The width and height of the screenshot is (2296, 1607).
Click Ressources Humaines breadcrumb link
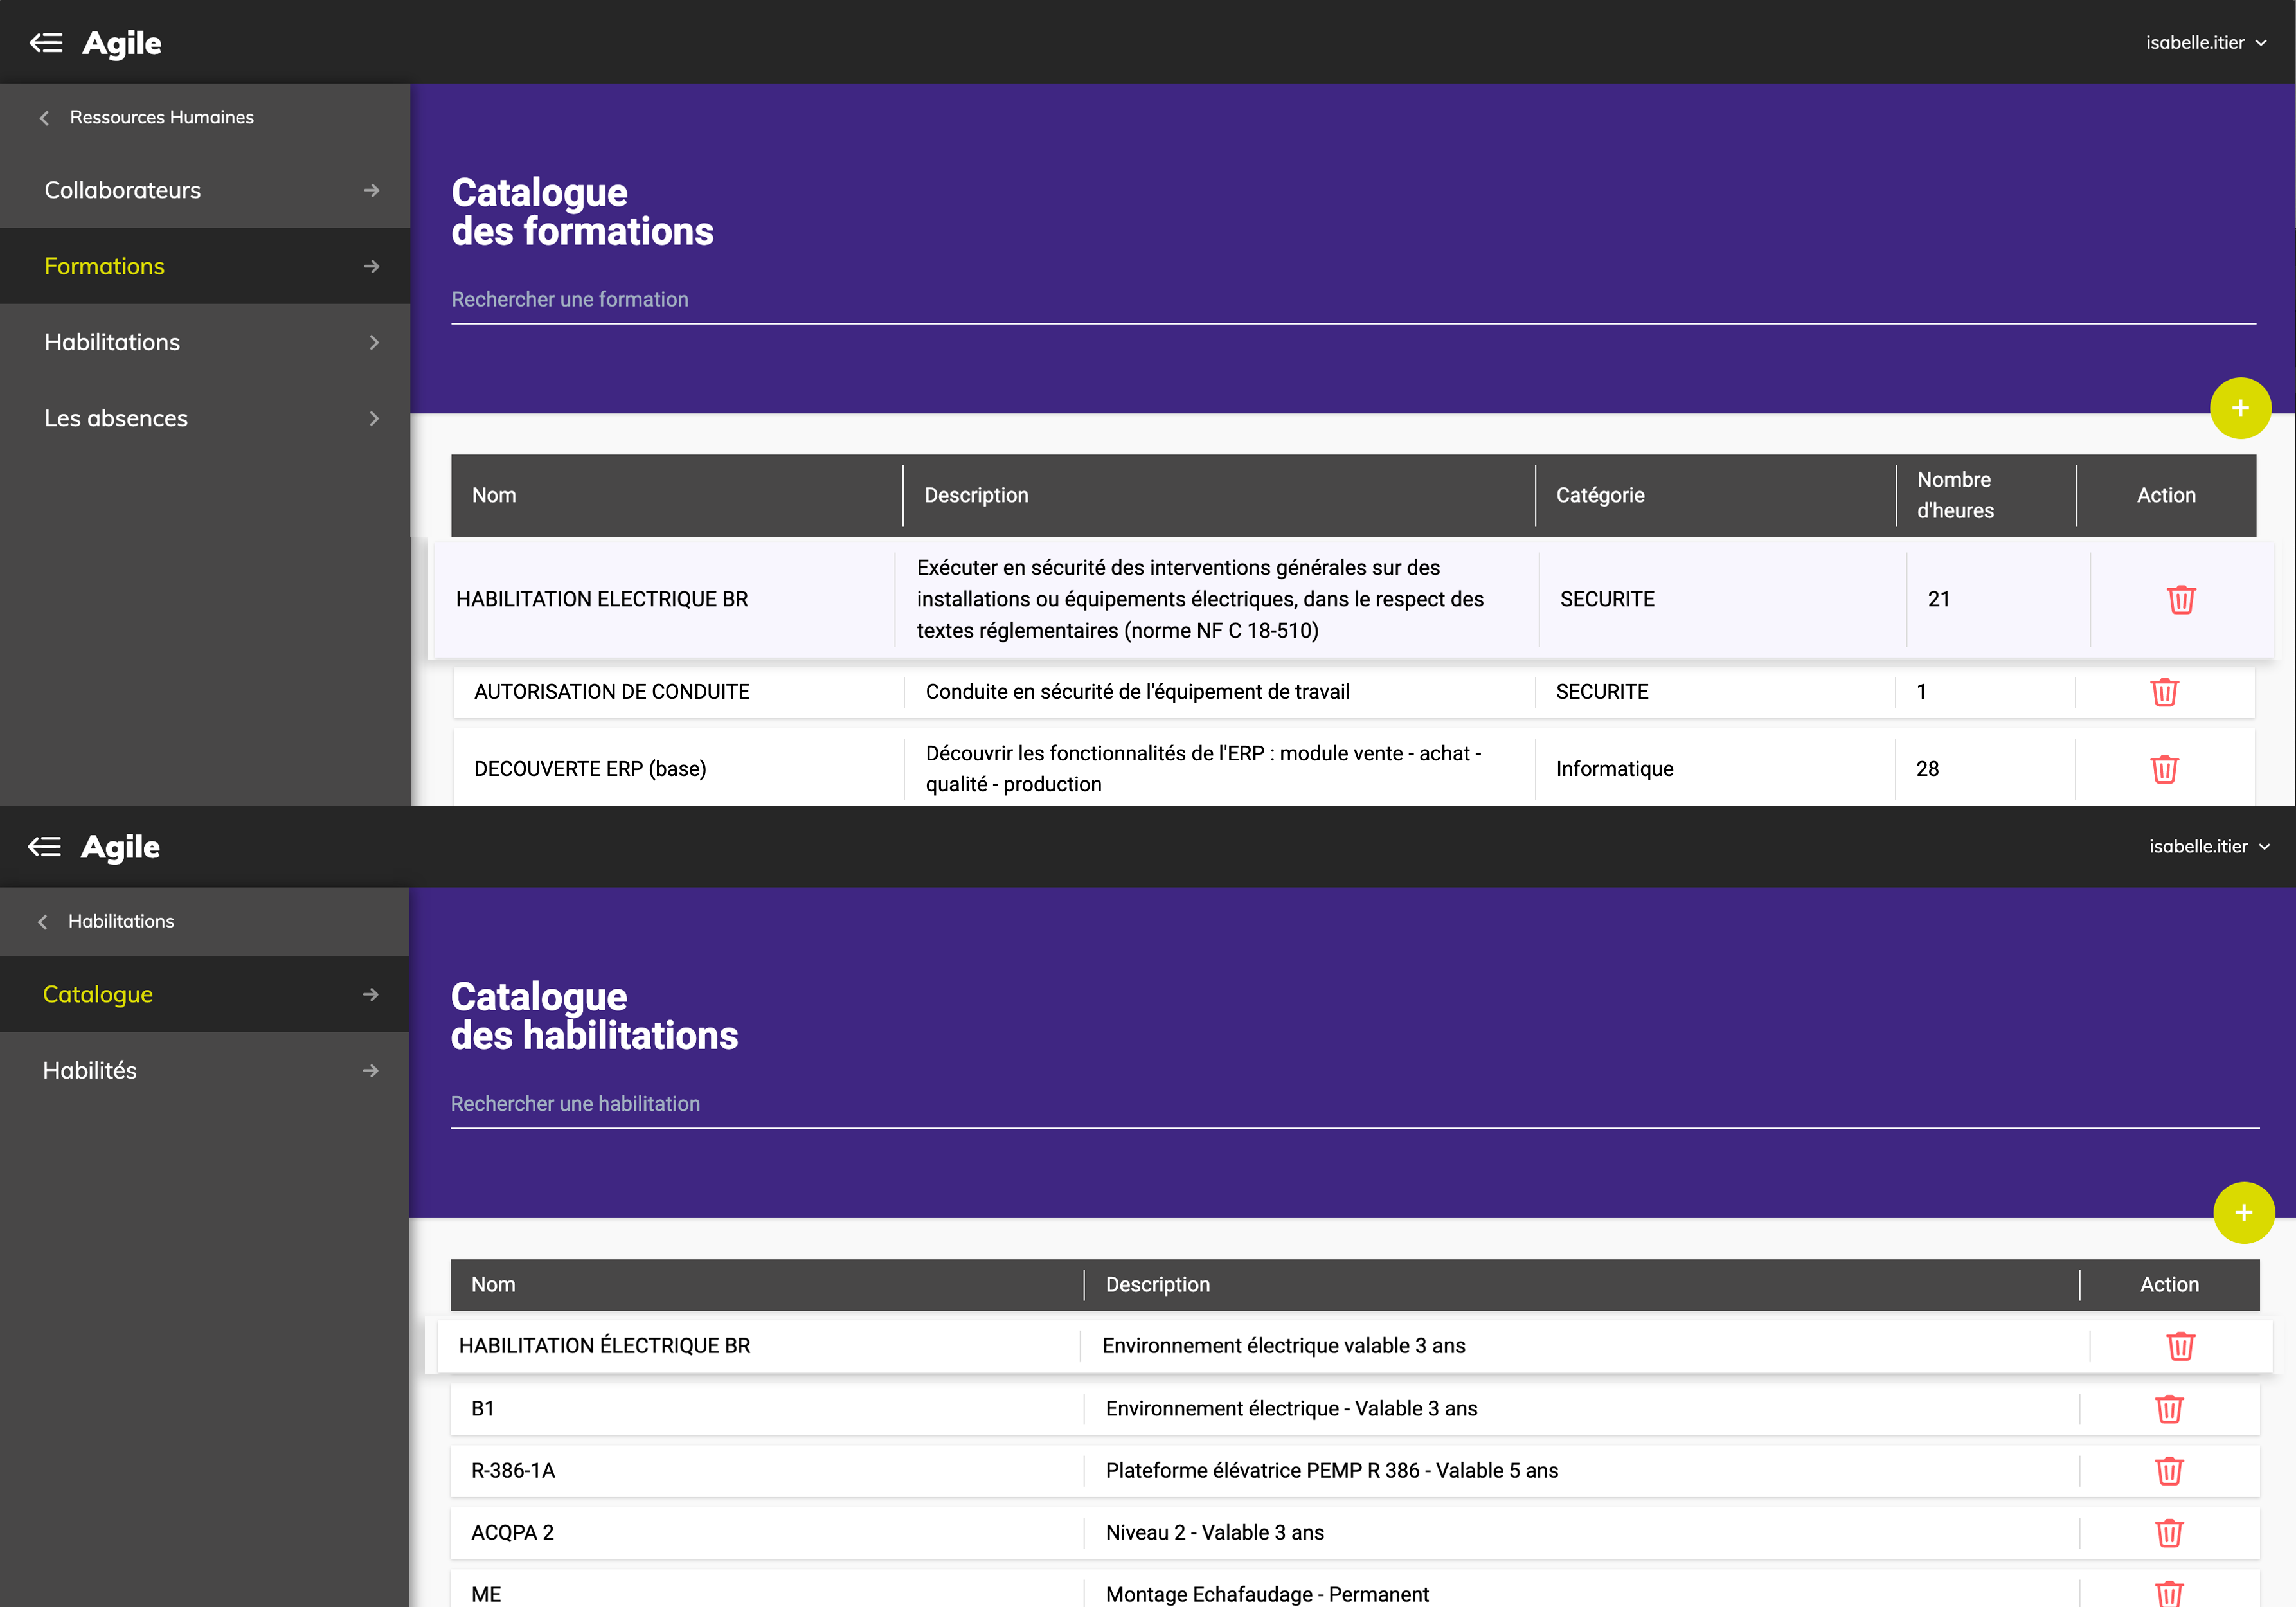(162, 117)
